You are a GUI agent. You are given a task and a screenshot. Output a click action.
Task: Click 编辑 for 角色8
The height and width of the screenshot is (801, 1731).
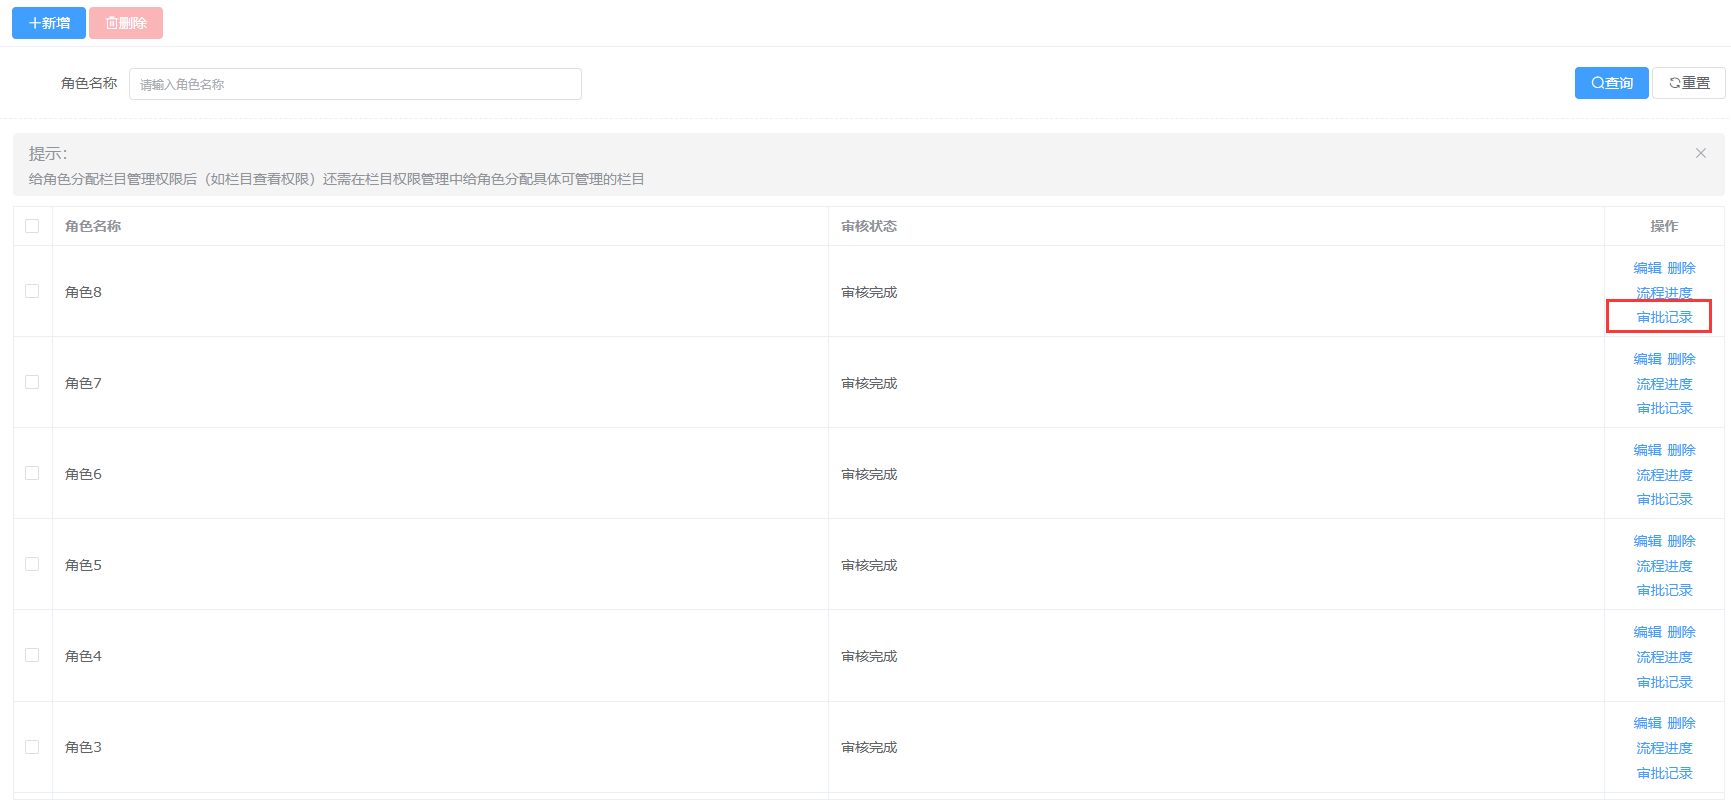coord(1647,268)
